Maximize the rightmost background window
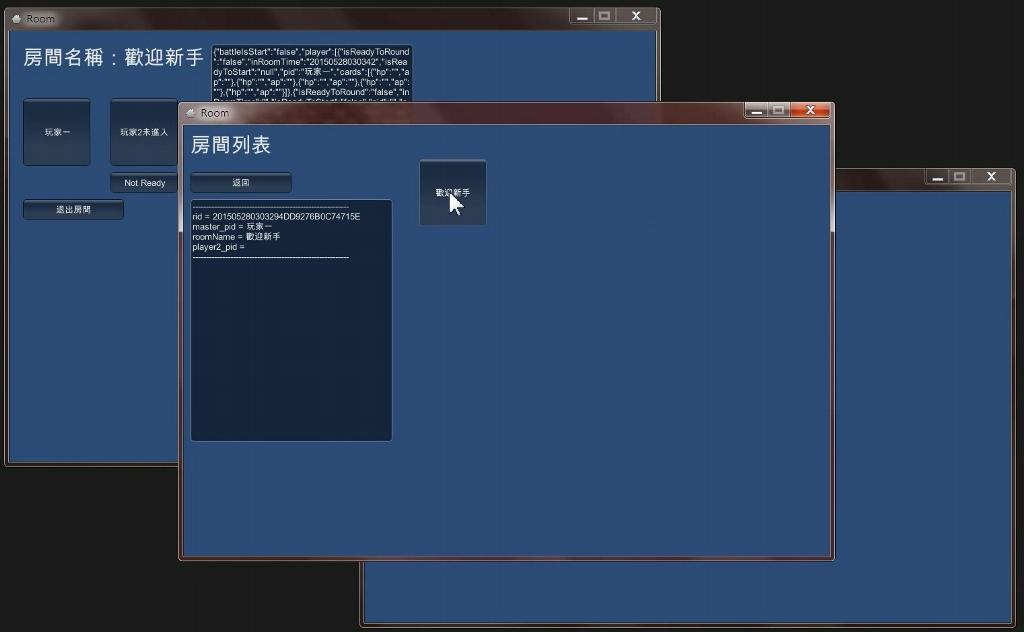Viewport: 1024px width, 632px height. 959,177
